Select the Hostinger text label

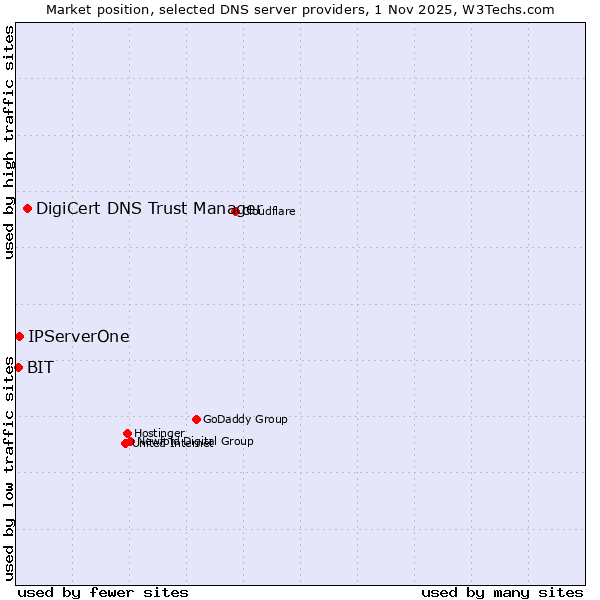pos(159,433)
